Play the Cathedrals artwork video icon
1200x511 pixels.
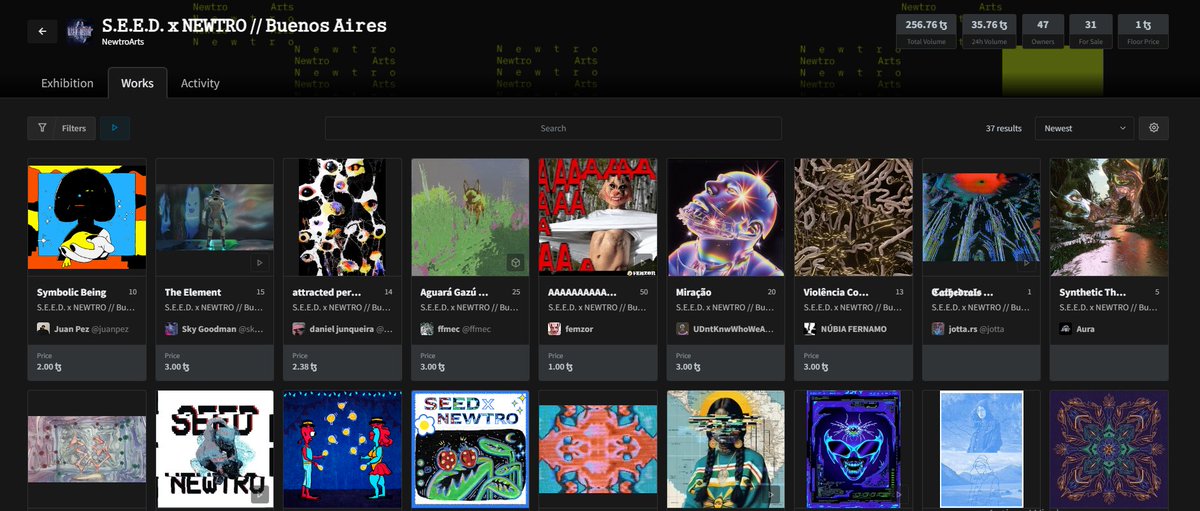1028,263
